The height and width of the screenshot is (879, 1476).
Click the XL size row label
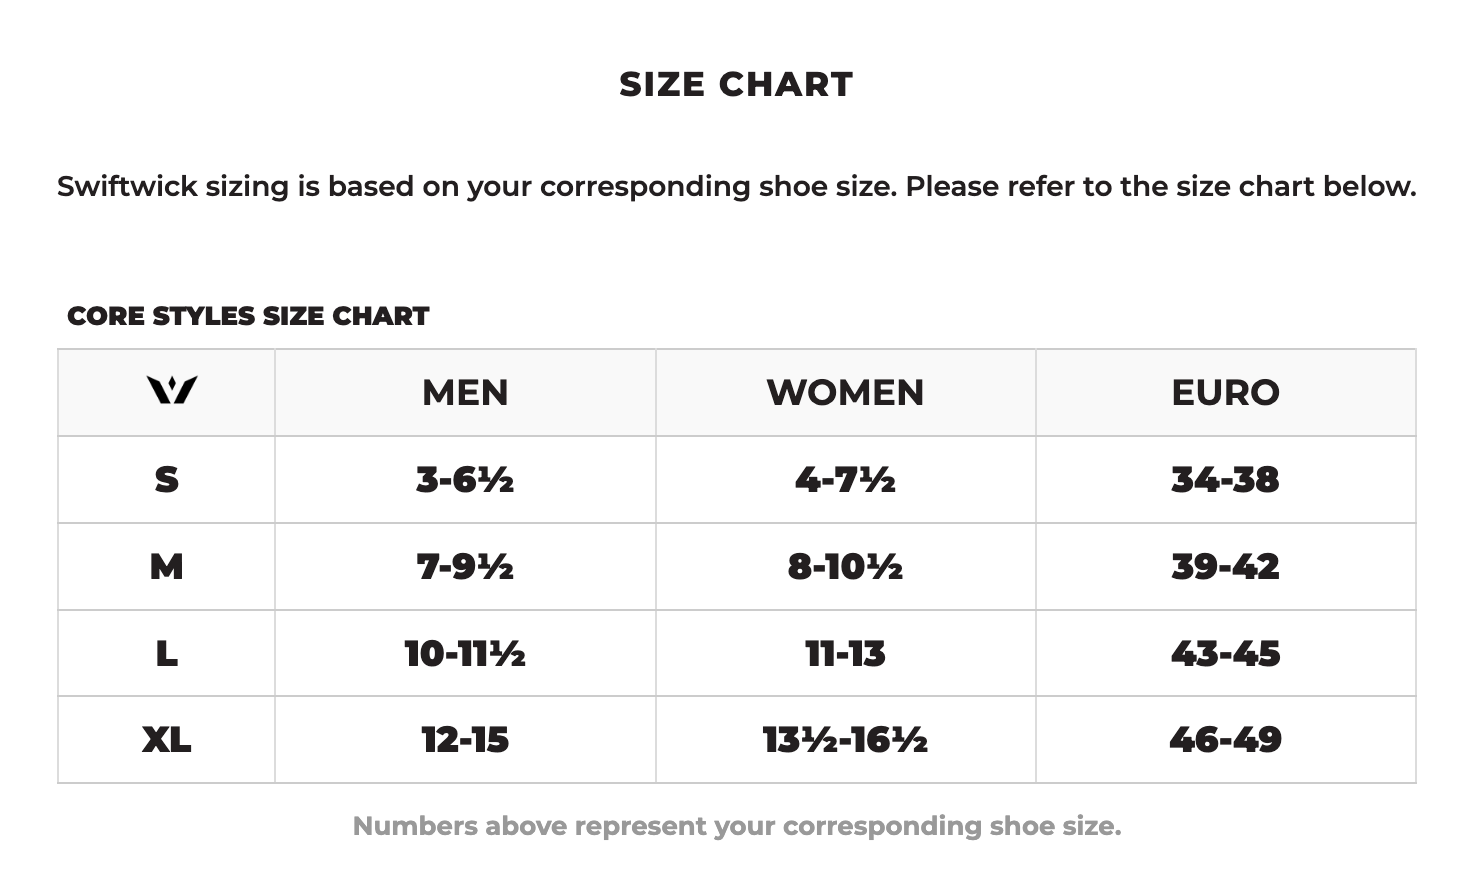(x=166, y=740)
